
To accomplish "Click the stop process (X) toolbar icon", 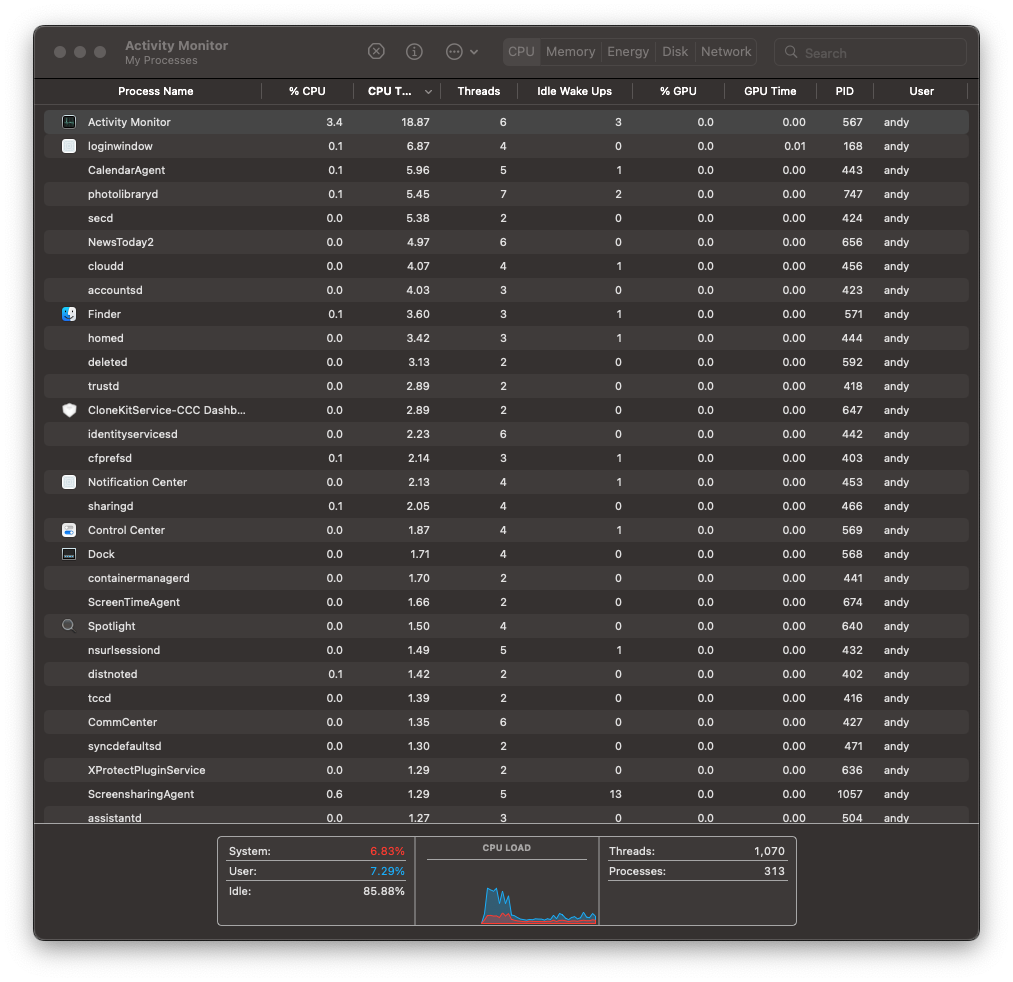I will coord(376,52).
